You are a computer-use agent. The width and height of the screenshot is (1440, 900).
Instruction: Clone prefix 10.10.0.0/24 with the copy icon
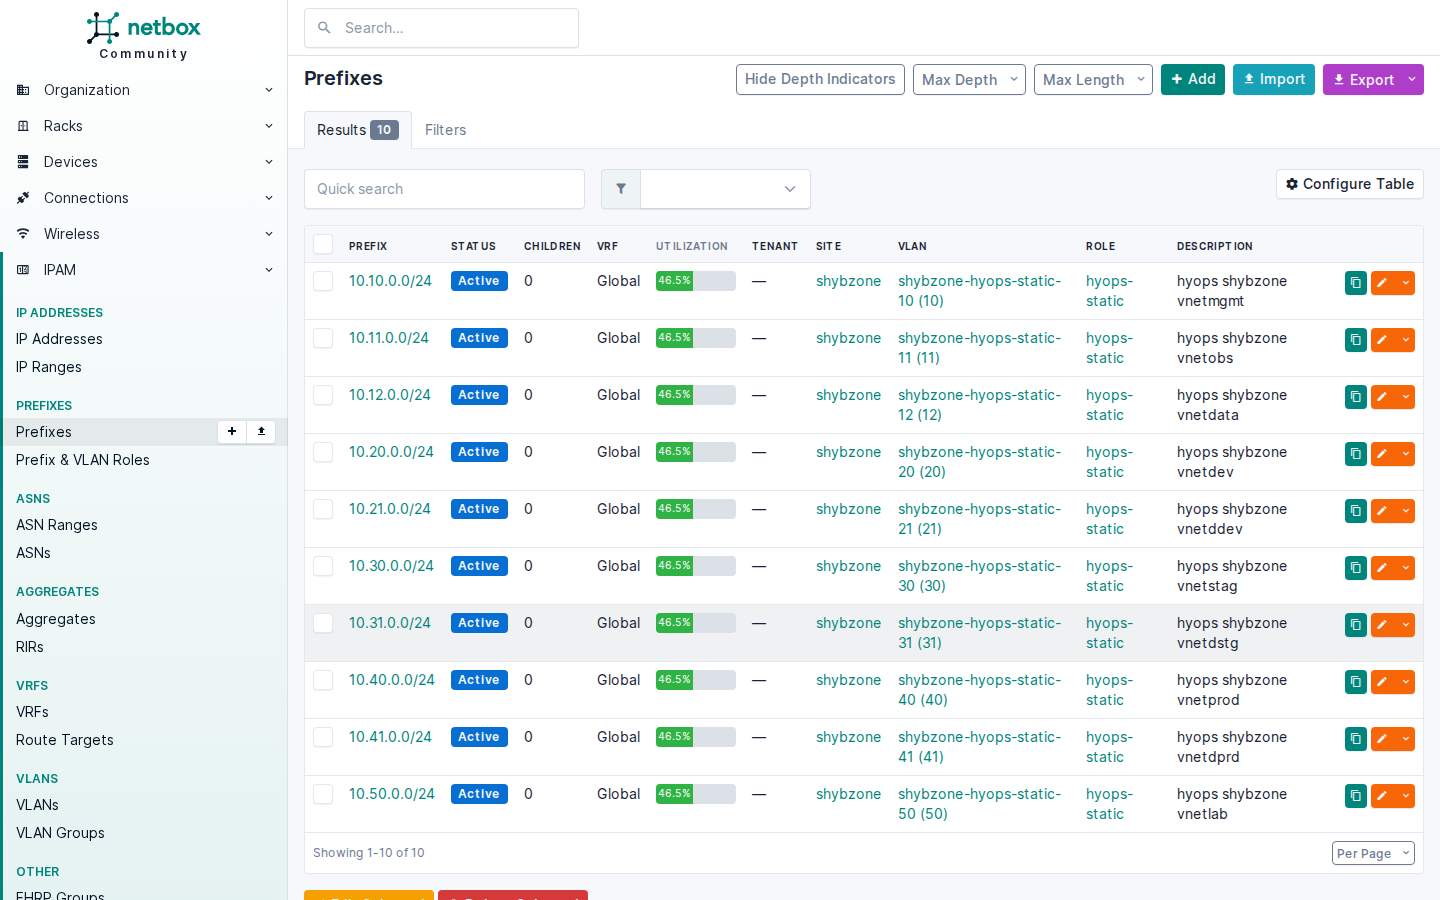coord(1356,283)
